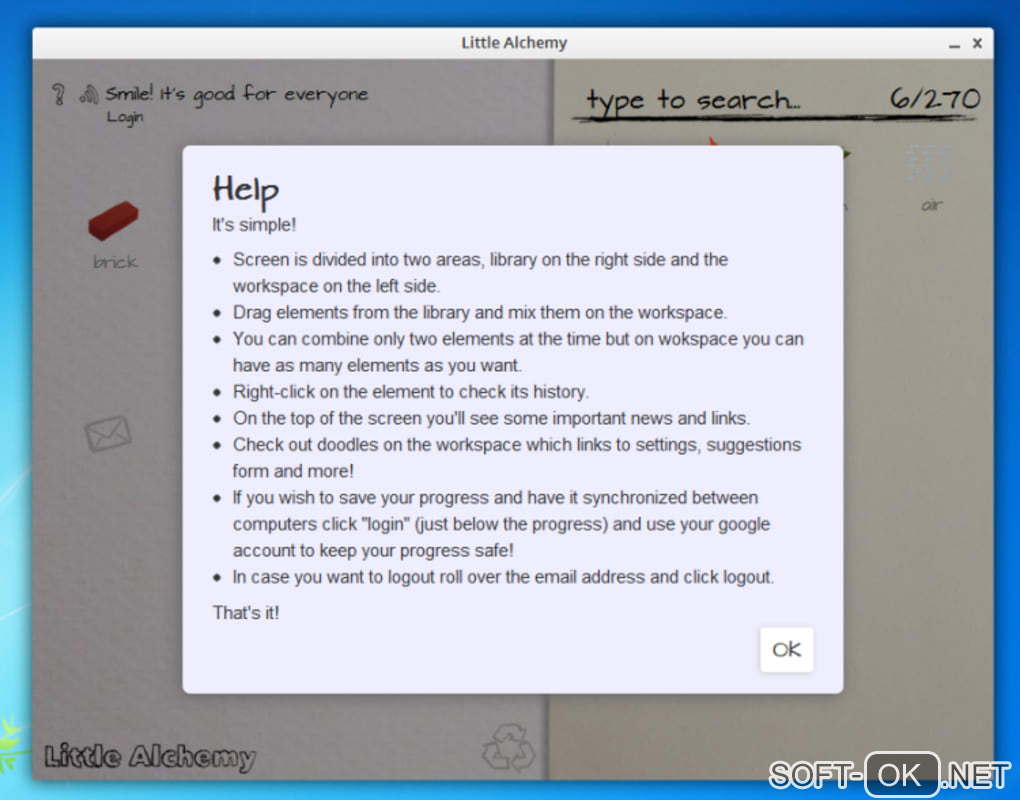
Task: Open the RSS news feed icon
Action: point(88,95)
